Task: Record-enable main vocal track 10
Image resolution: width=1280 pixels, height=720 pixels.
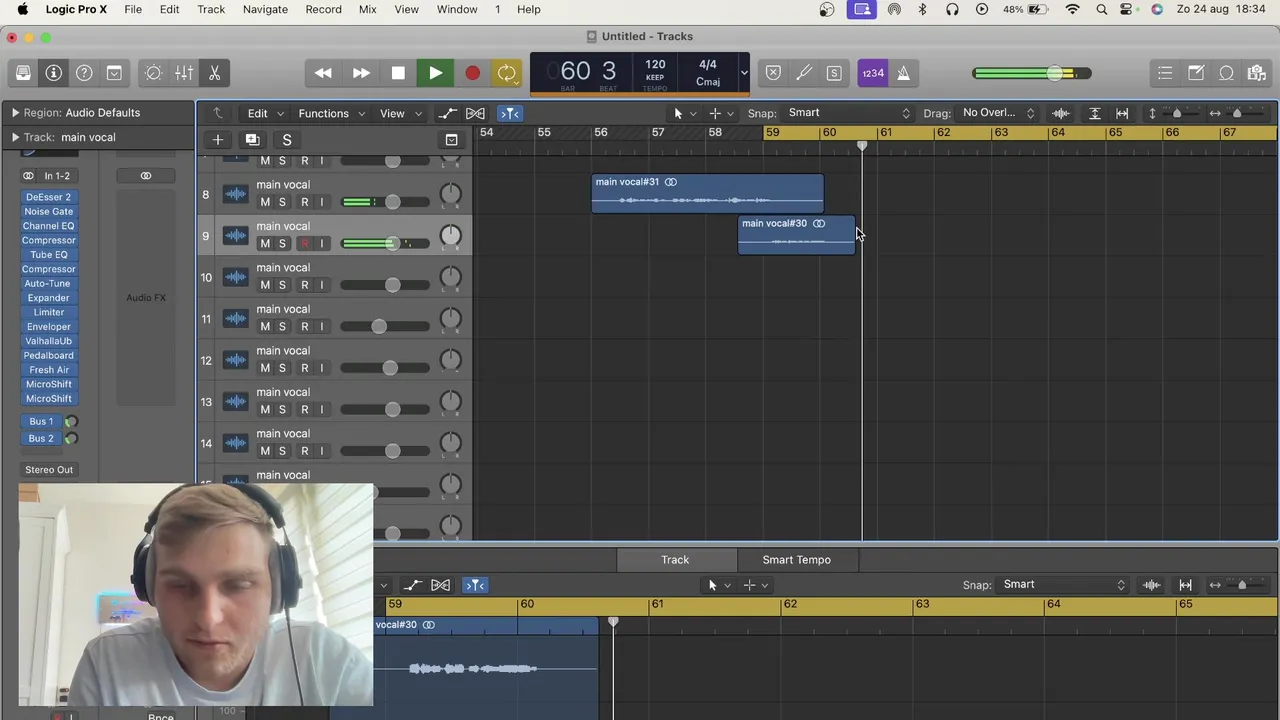Action: pos(305,285)
